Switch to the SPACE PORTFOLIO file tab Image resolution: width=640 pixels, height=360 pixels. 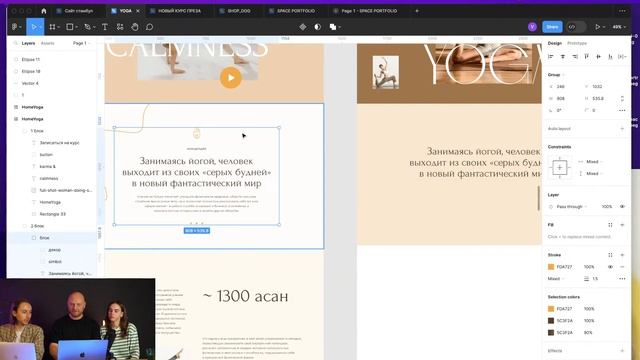pos(296,11)
